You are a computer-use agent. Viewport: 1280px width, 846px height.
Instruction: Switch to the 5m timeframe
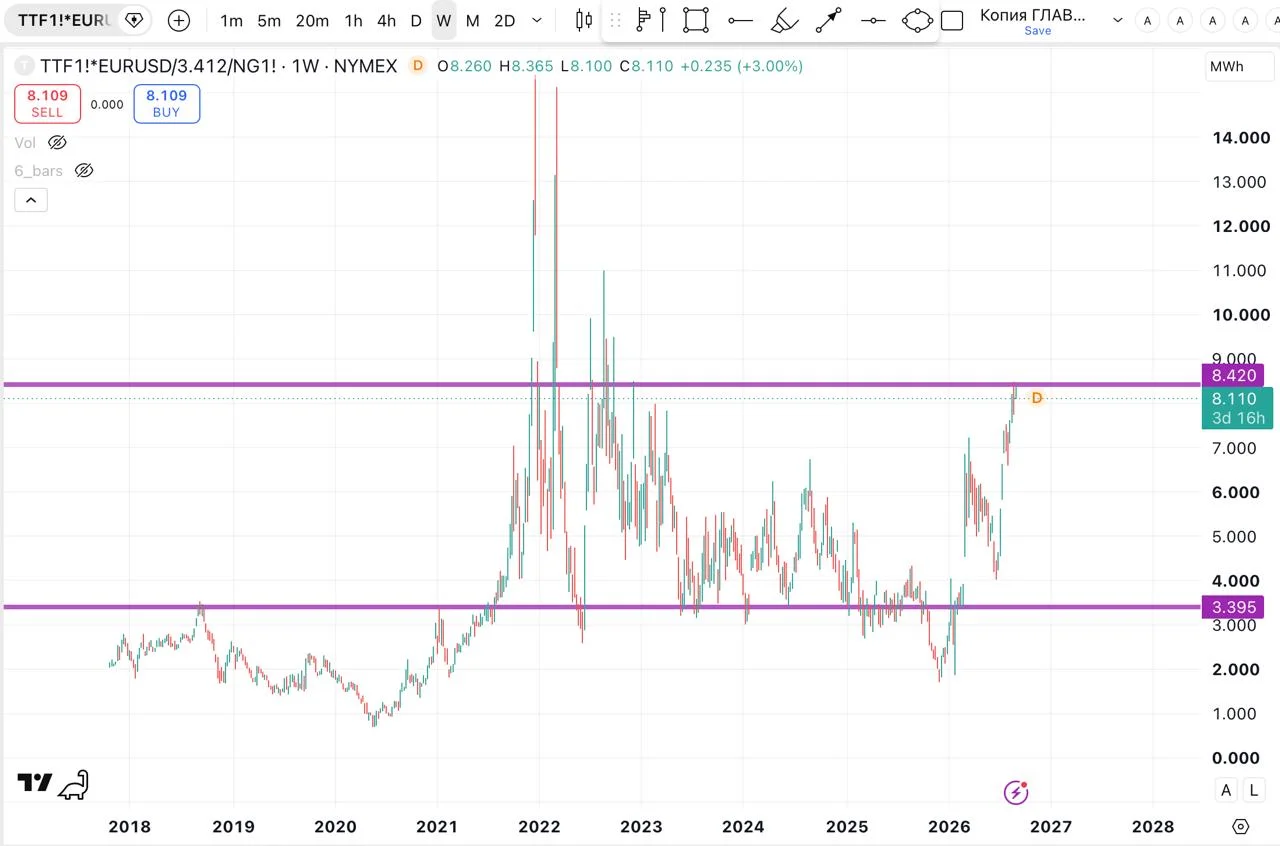coord(269,20)
